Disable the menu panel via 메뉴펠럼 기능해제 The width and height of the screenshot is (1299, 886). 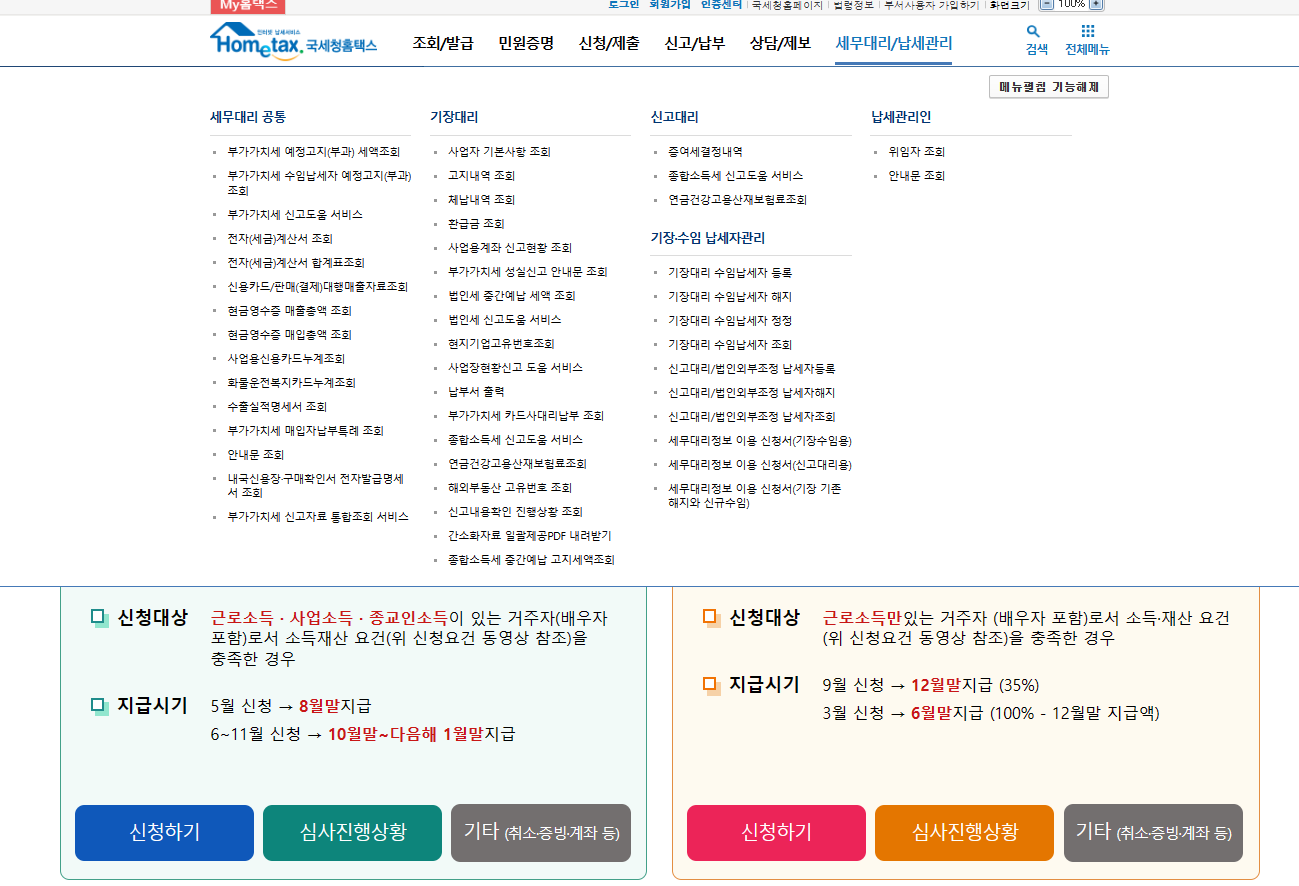pos(1048,86)
